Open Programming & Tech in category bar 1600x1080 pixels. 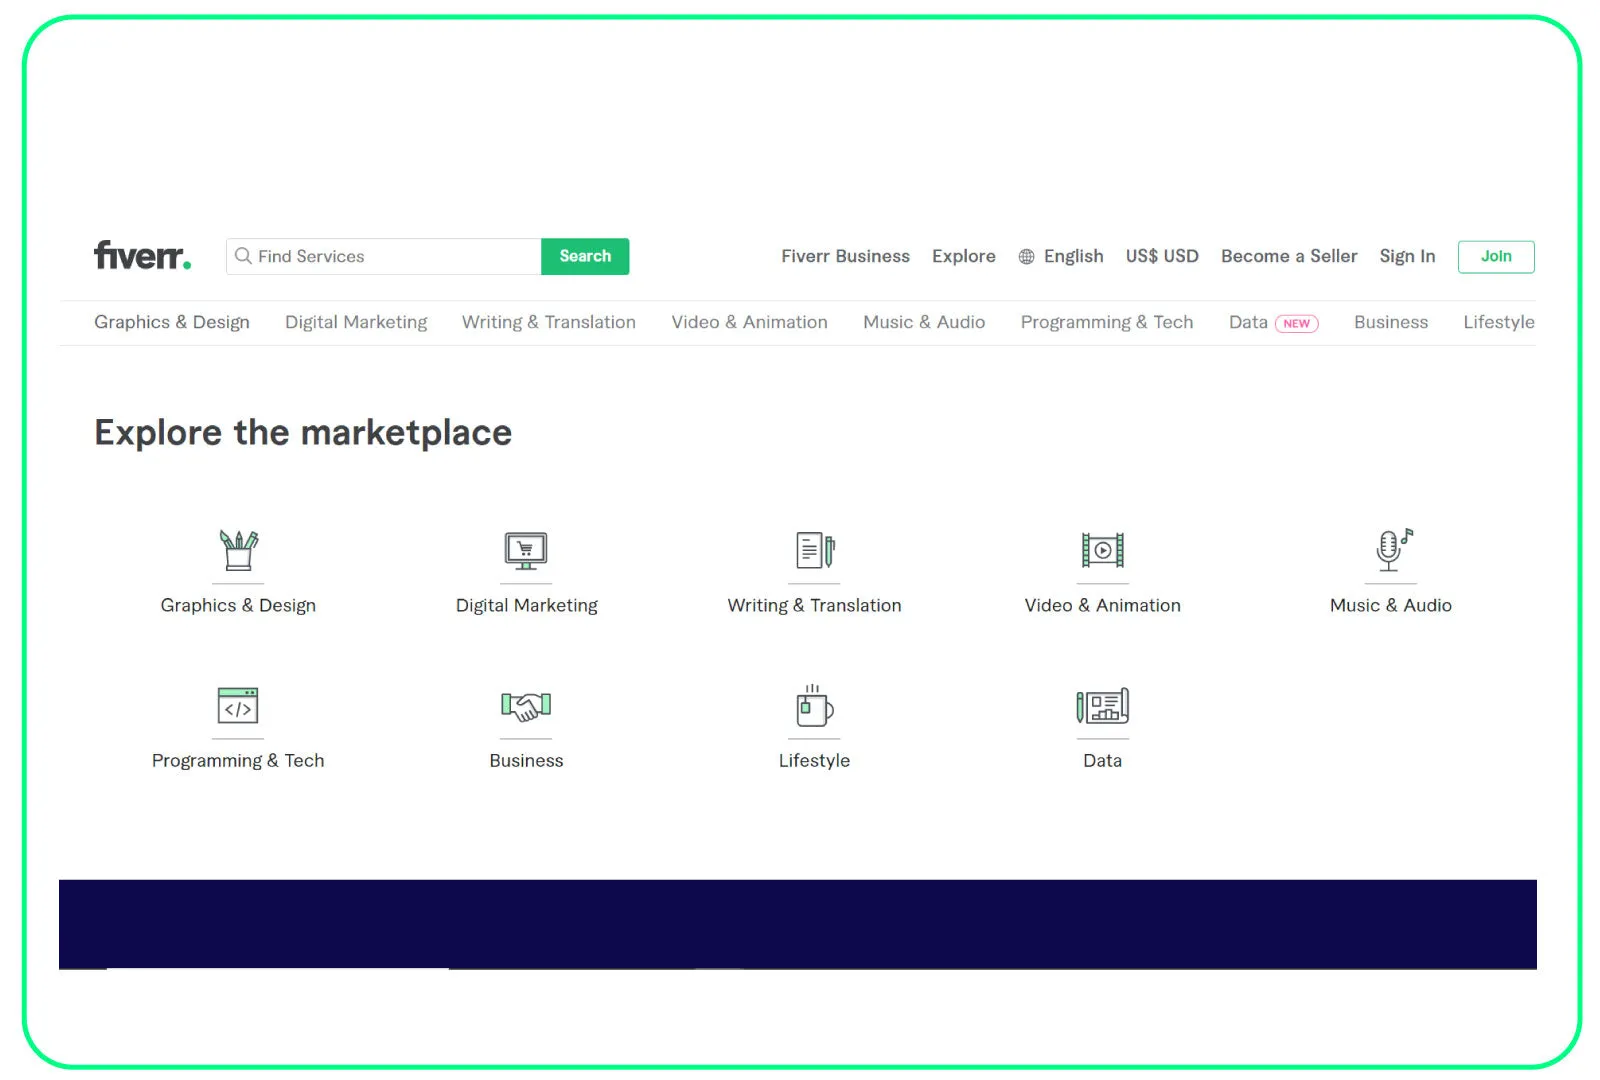[x=1107, y=322]
